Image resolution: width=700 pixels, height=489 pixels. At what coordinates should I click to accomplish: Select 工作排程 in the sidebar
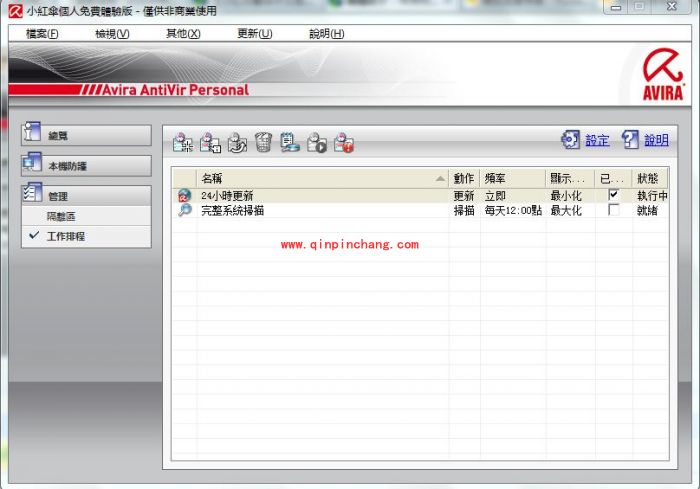point(66,236)
